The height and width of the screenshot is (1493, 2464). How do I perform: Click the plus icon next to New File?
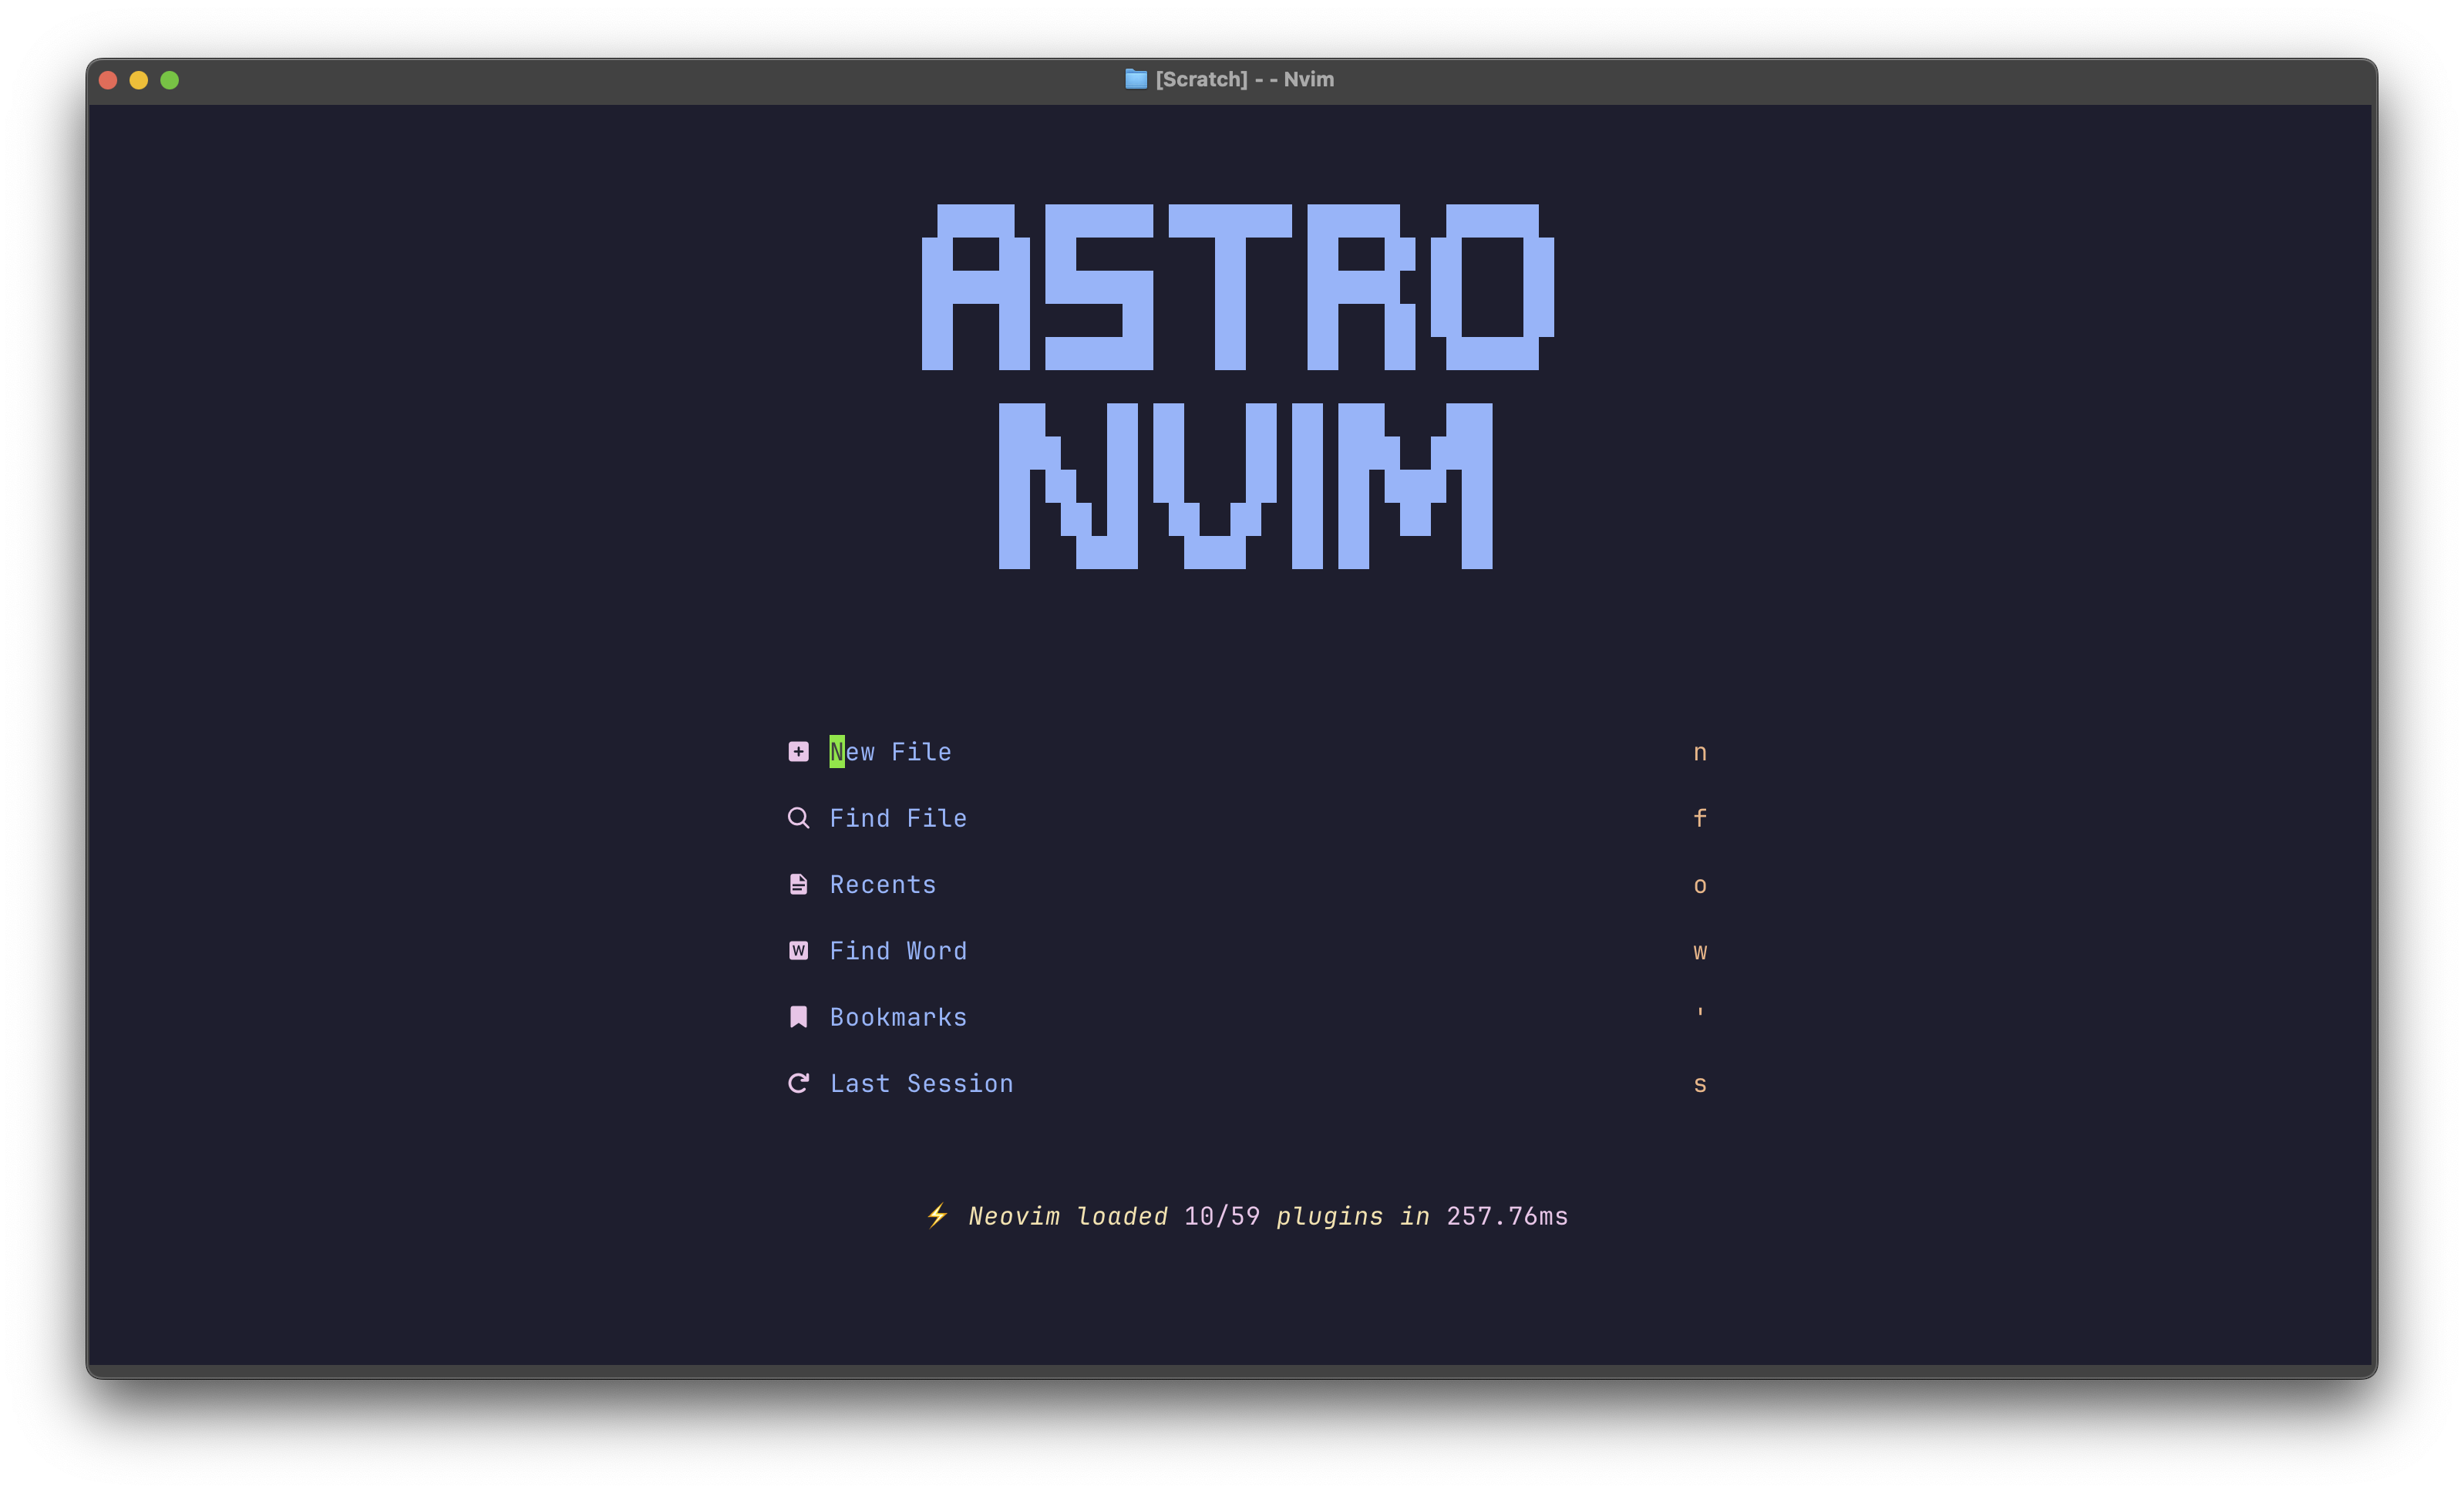pyautogui.click(x=797, y=751)
